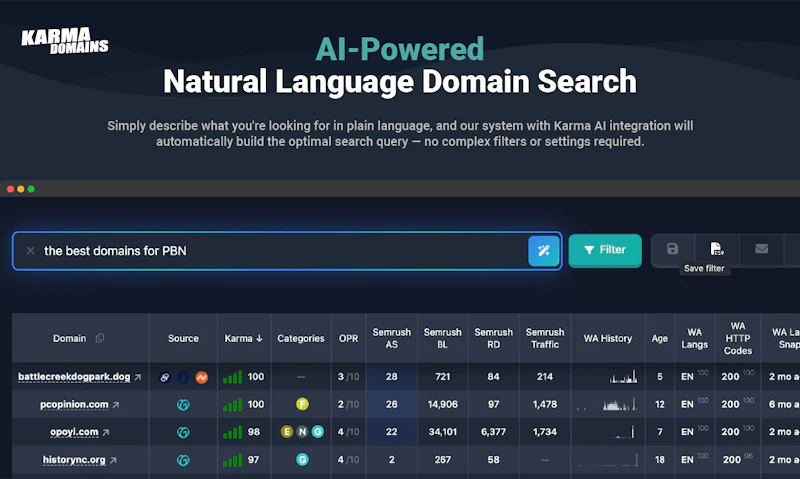
Task: Click Semrush BL value 267
Action: click(x=442, y=460)
